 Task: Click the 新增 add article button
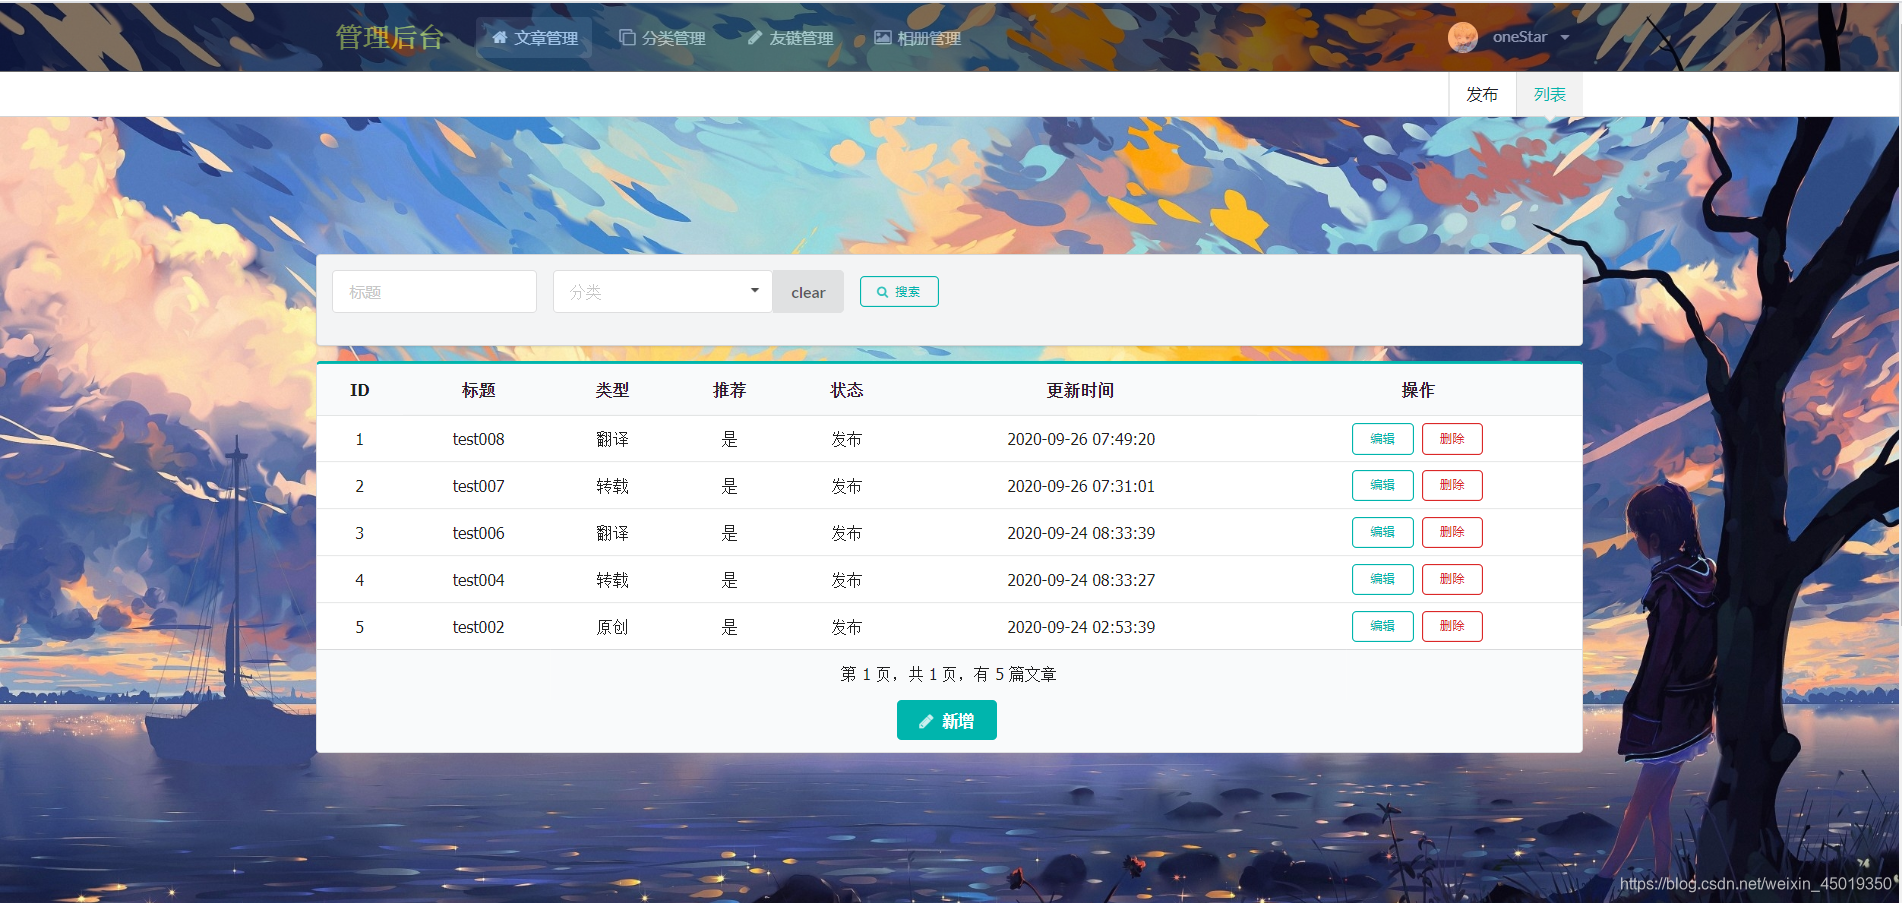pos(947,720)
